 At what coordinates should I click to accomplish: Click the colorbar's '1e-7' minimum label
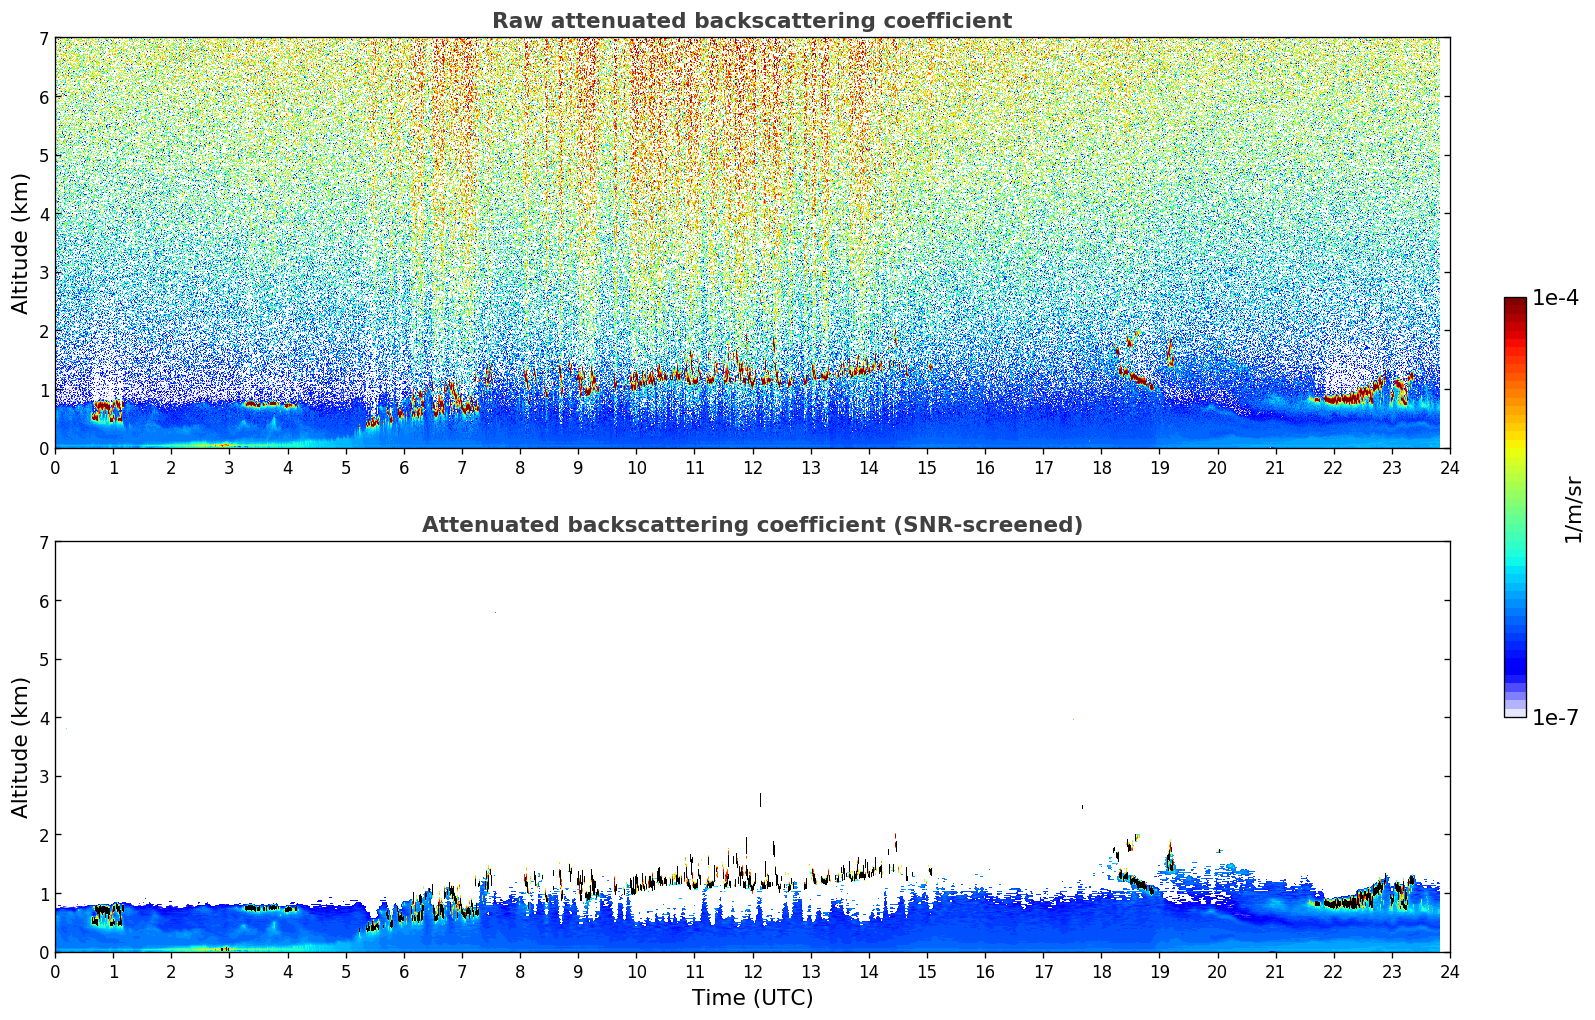tap(1555, 718)
